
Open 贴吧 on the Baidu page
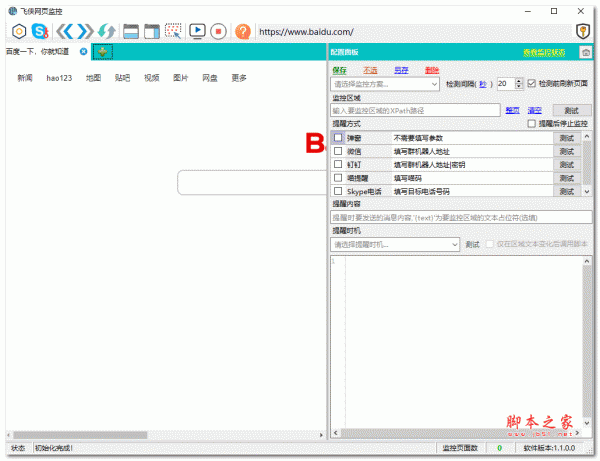click(x=122, y=78)
